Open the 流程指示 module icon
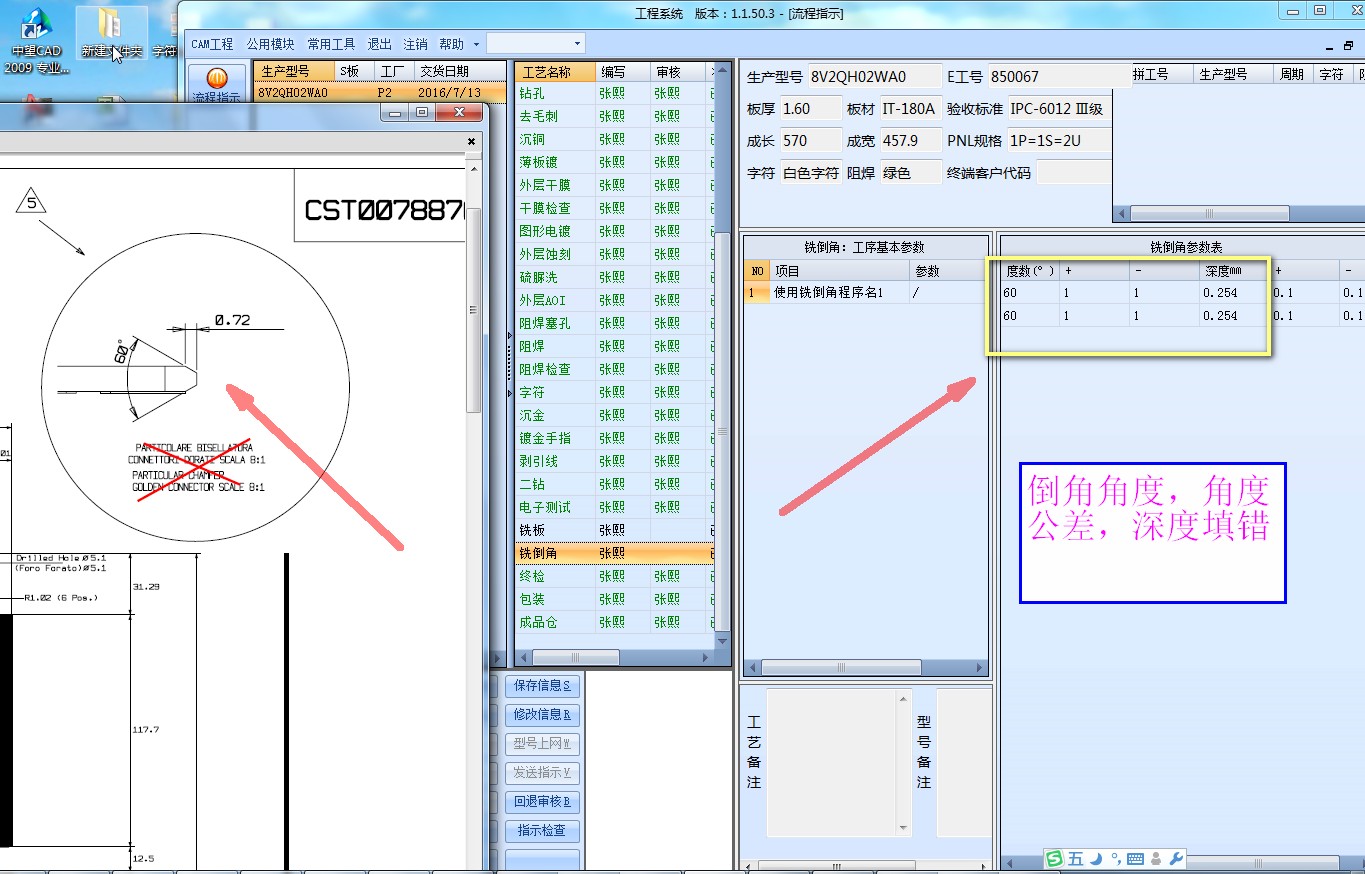 point(217,82)
